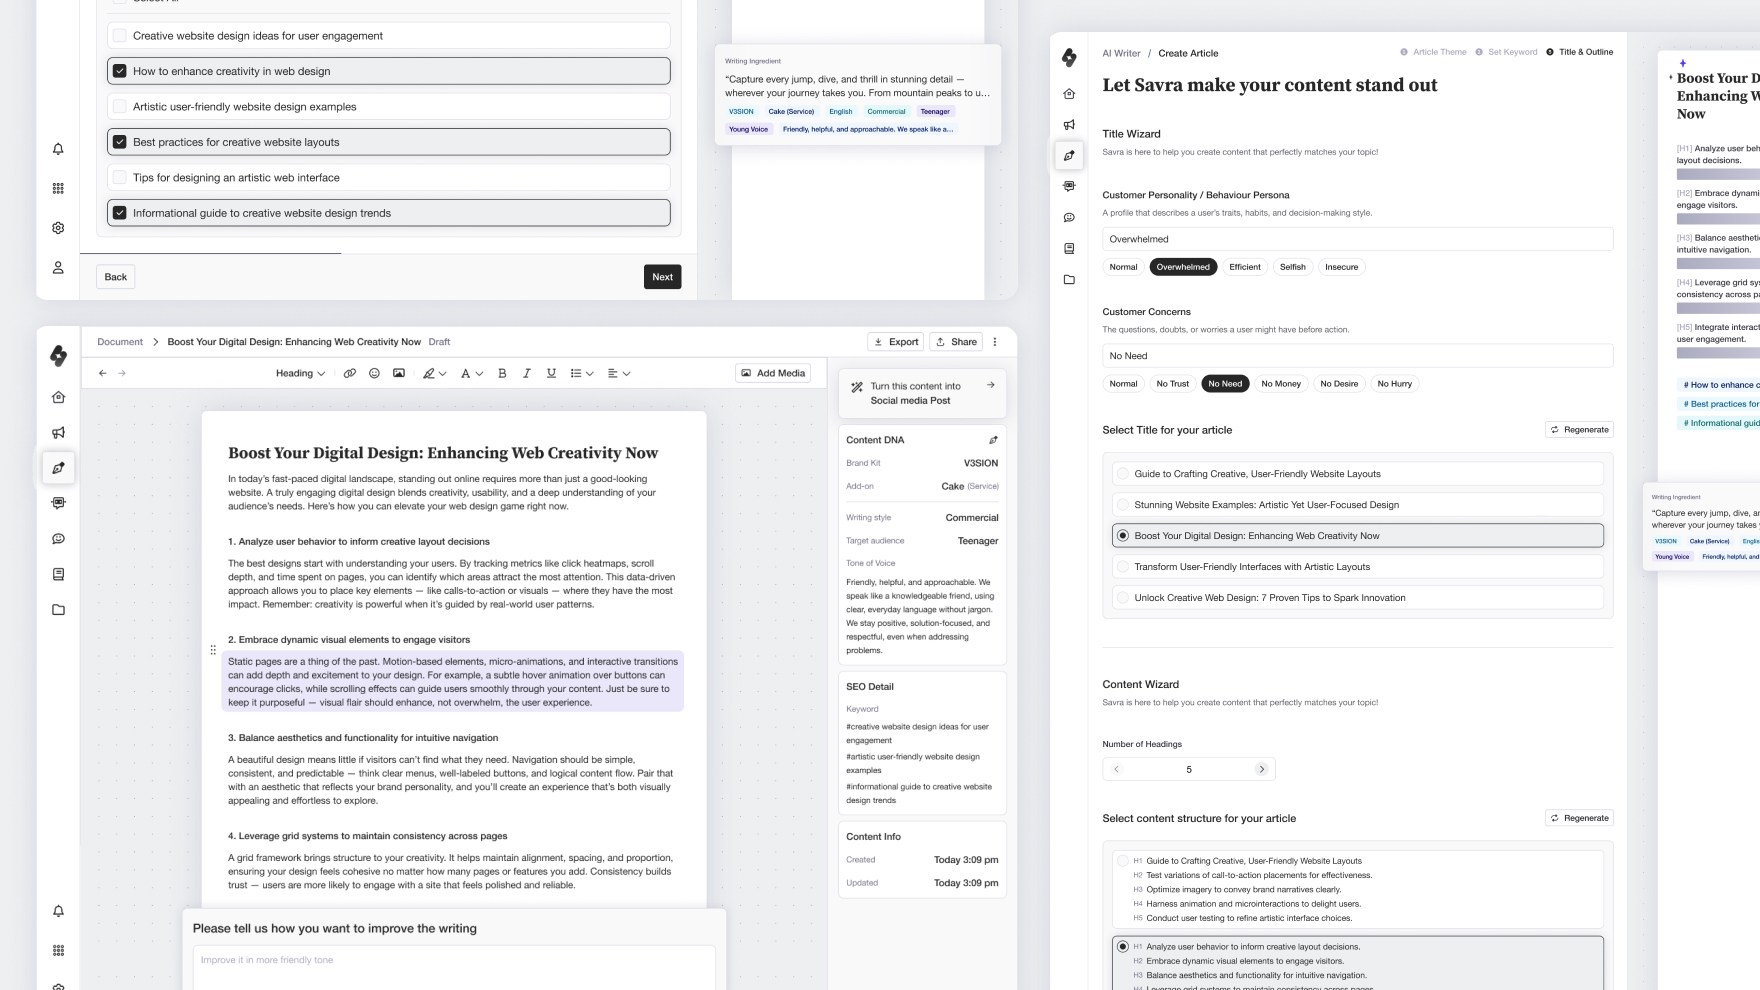
Task: Expand the text alignment dropdown
Action: pos(619,373)
